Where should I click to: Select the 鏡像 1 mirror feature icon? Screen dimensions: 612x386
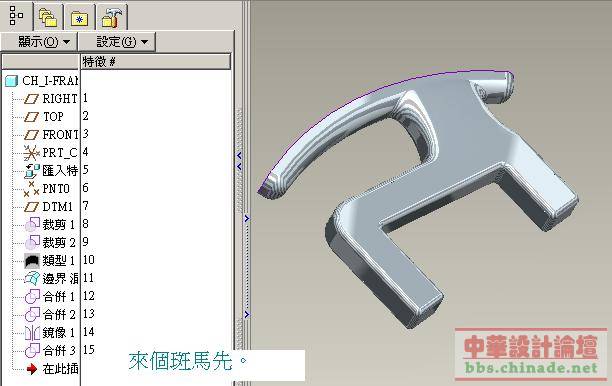point(32,333)
